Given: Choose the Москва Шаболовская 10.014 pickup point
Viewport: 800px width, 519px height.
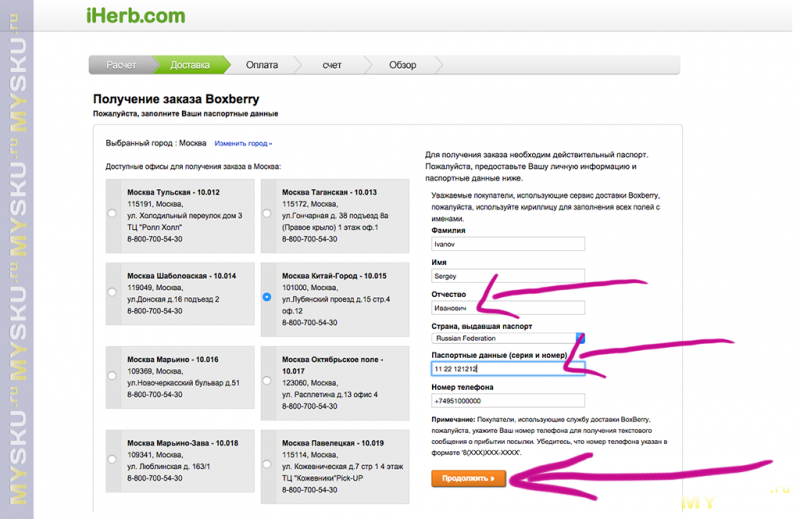Looking at the screenshot, I should tap(112, 292).
